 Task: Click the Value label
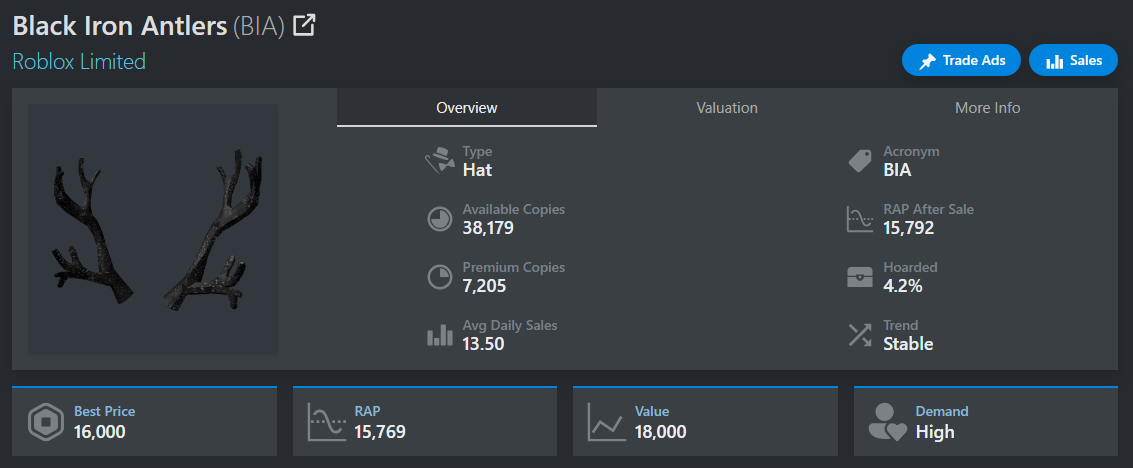click(x=652, y=412)
